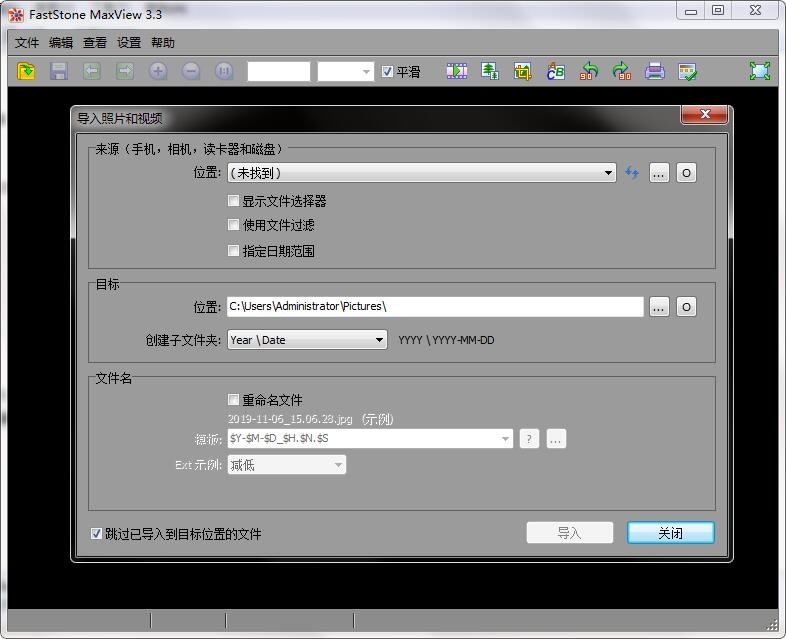The image size is (786, 639).
Task: Click the 关闭 button
Action: click(670, 533)
